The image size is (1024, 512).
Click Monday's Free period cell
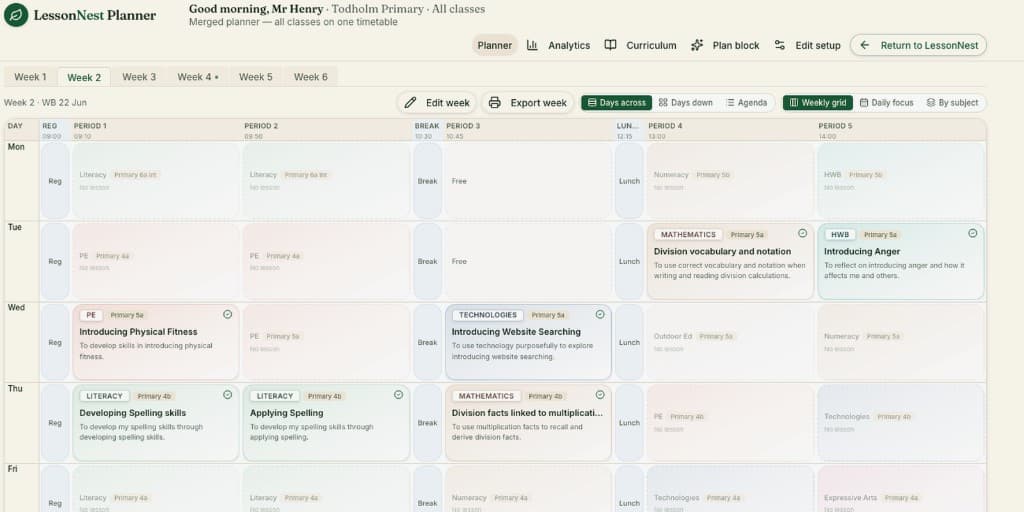click(x=528, y=181)
